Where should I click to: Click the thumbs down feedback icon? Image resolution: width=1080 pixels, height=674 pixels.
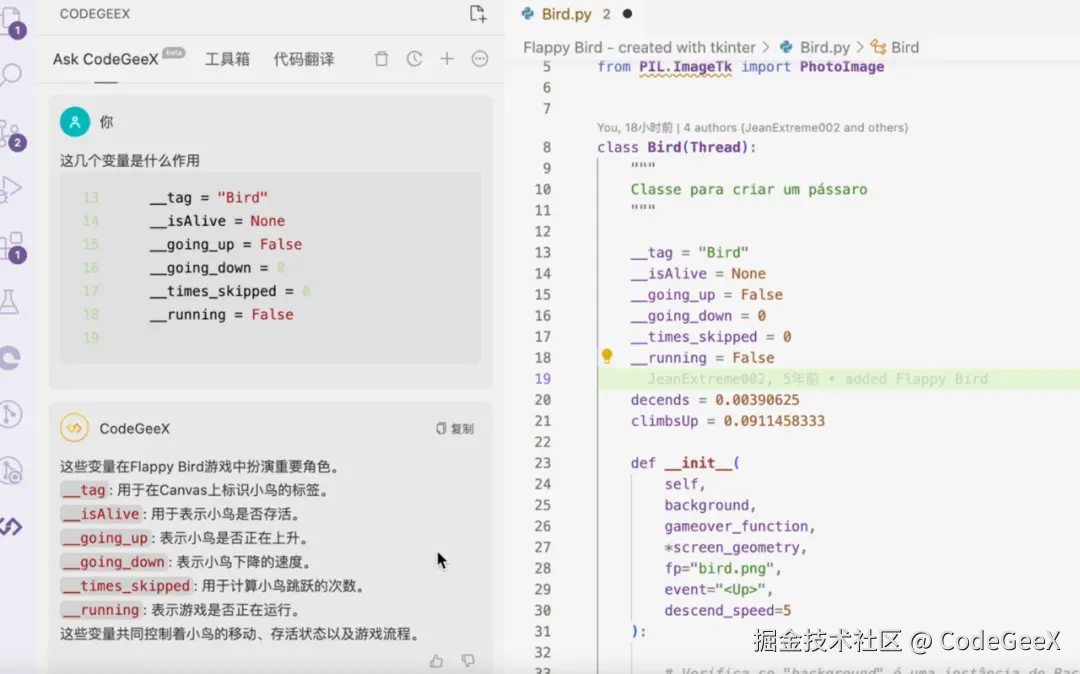pos(468,661)
